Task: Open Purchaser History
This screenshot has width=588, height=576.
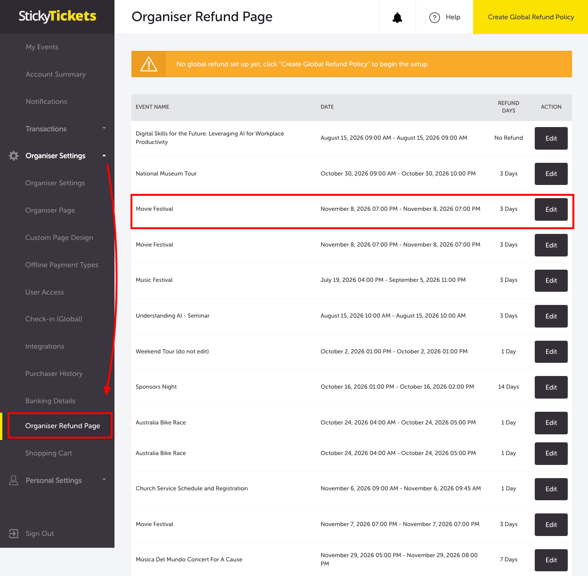Action: tap(54, 374)
